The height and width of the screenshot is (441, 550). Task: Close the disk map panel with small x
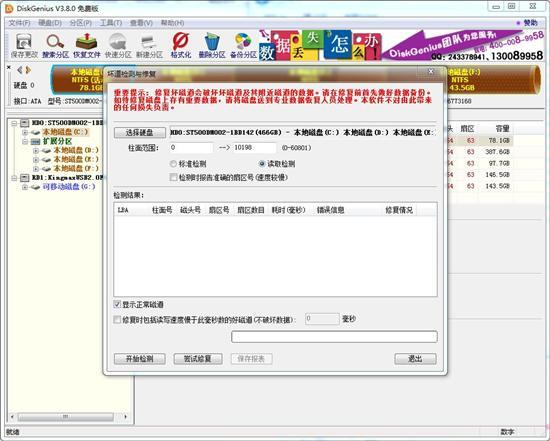(x=9, y=67)
